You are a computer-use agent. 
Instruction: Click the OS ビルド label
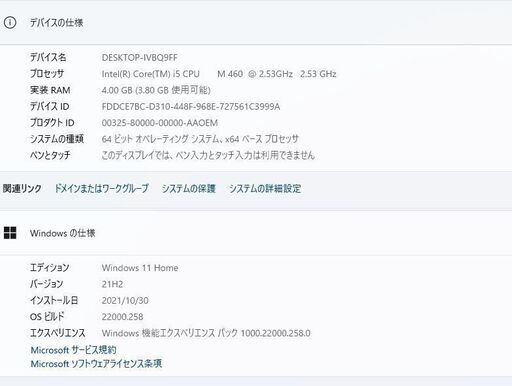coord(47,317)
